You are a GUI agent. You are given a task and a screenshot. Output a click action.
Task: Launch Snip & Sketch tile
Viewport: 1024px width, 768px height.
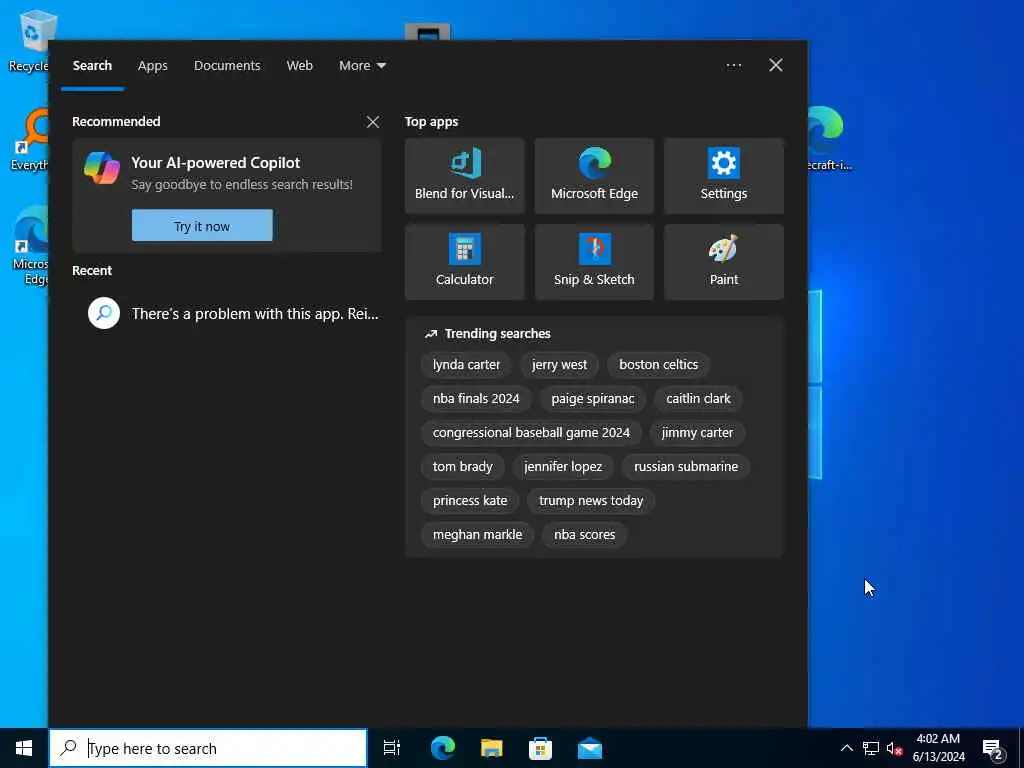pyautogui.click(x=594, y=262)
